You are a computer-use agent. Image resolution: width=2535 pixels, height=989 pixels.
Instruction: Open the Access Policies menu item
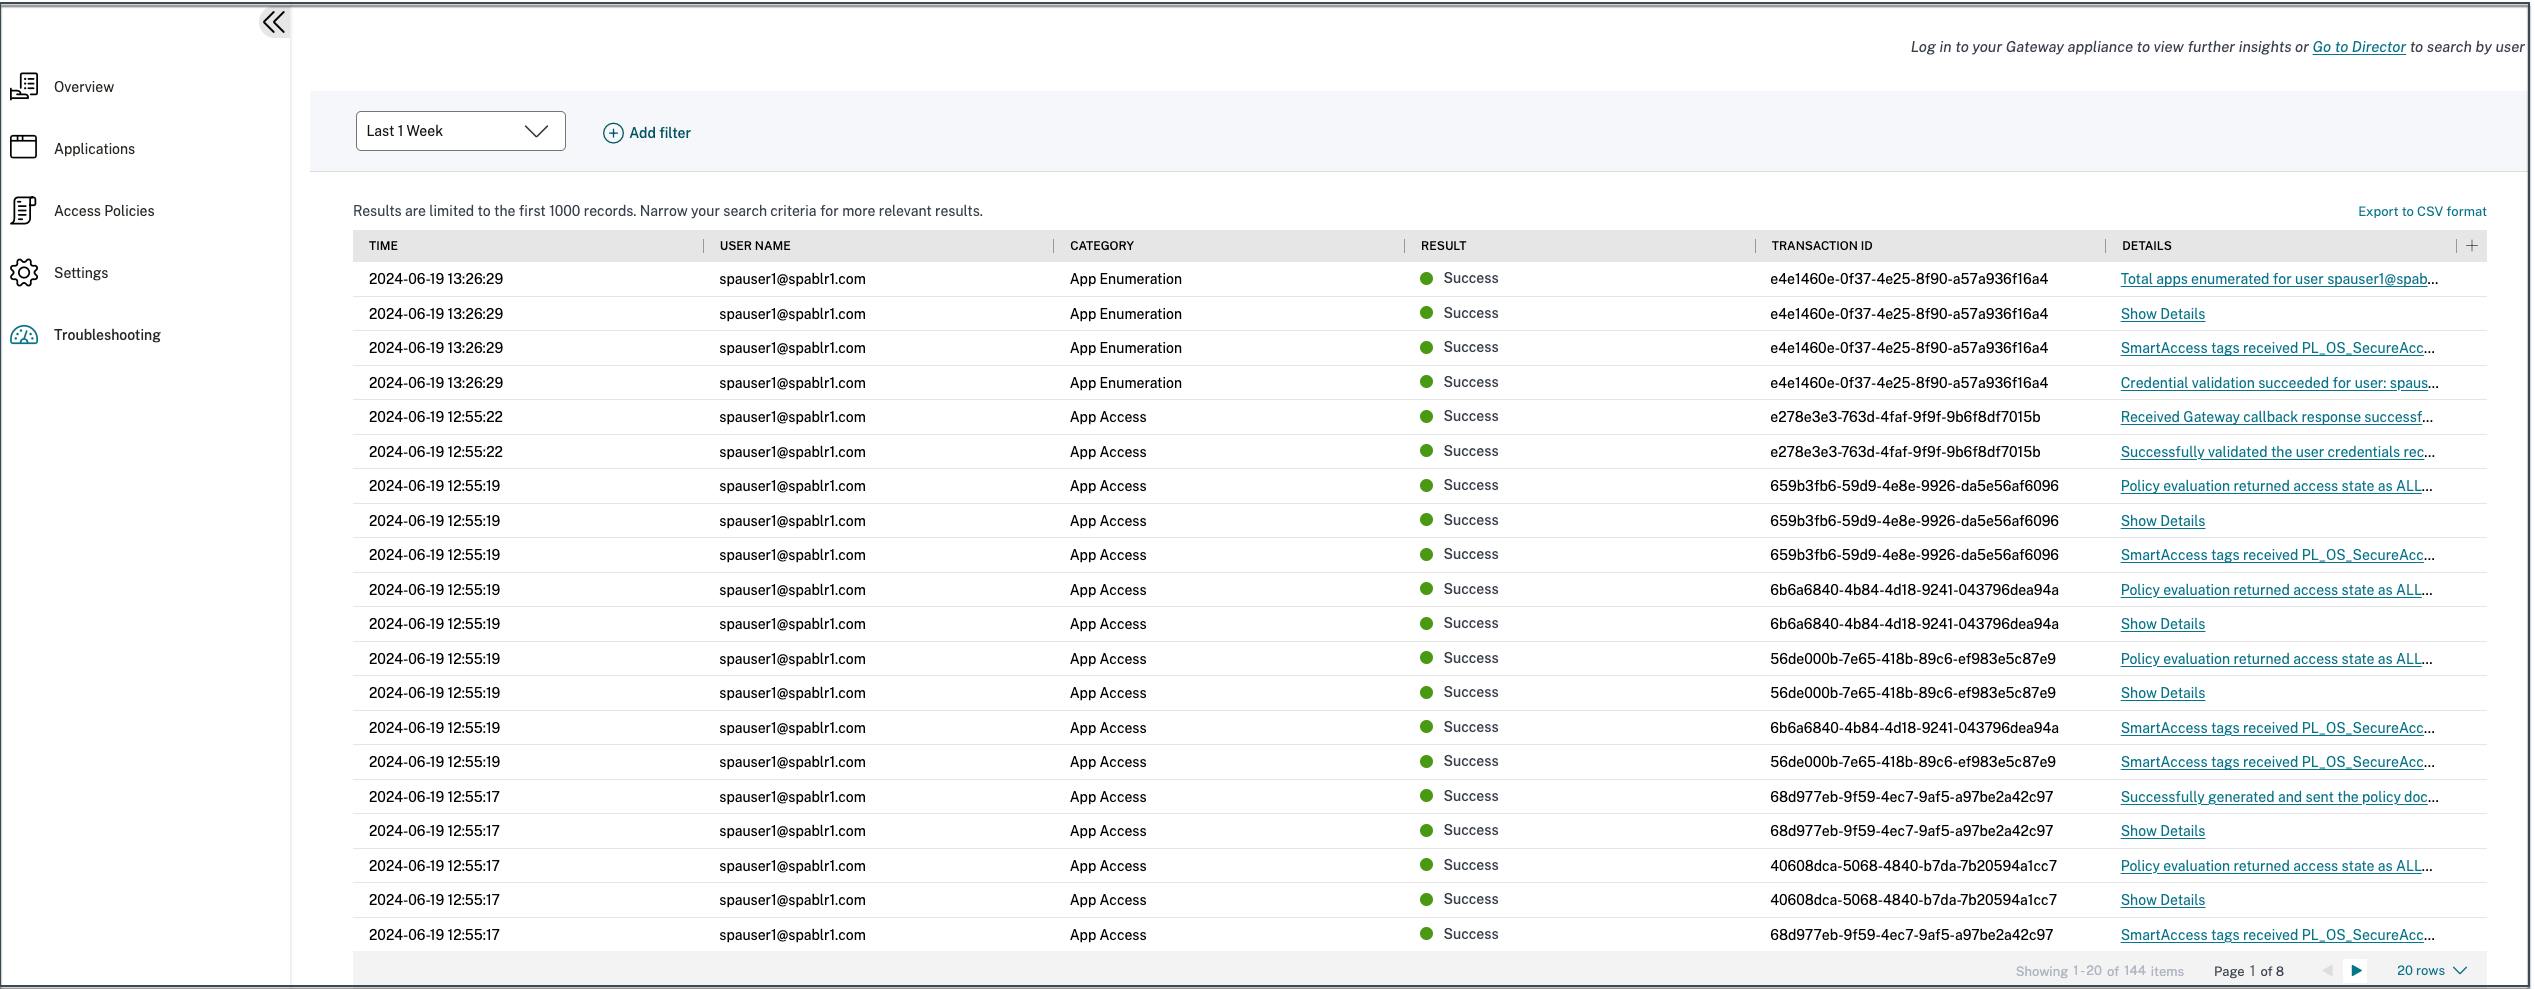(104, 211)
